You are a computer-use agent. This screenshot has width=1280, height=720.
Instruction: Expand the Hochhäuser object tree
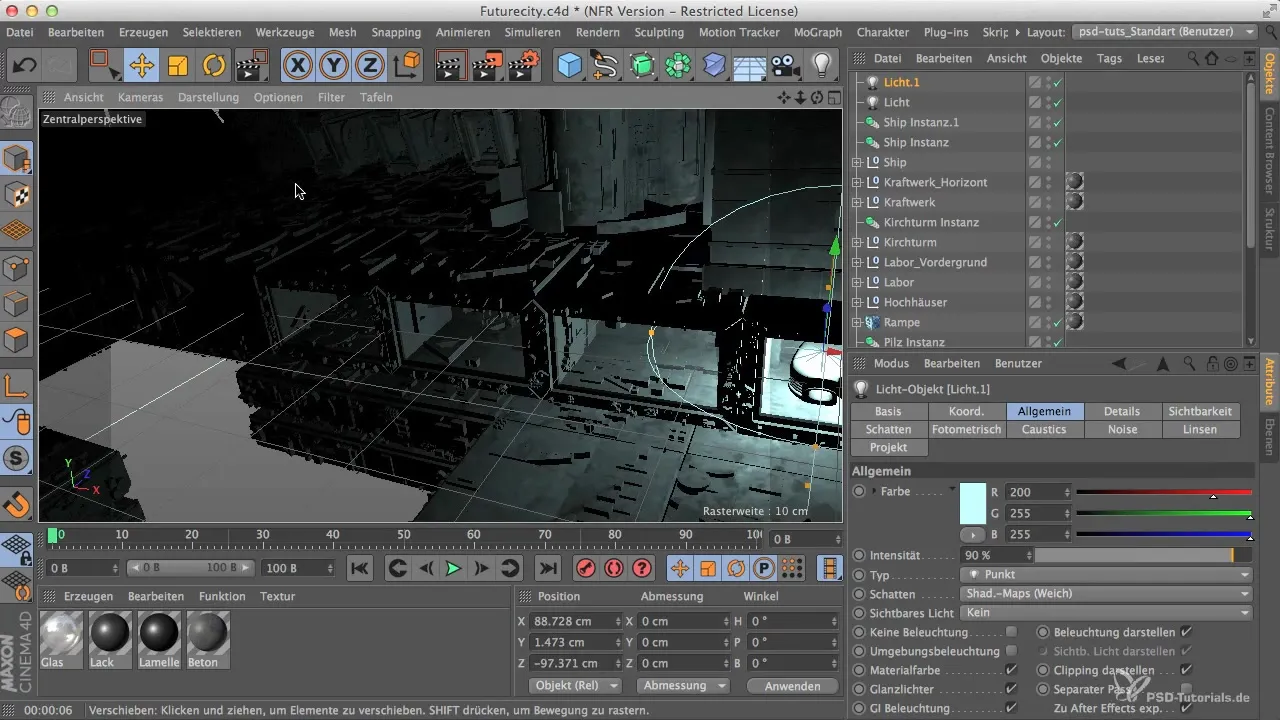click(x=857, y=302)
